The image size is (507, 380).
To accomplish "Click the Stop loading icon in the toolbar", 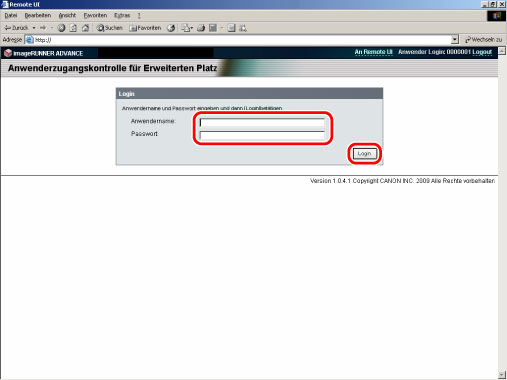I will point(61,28).
